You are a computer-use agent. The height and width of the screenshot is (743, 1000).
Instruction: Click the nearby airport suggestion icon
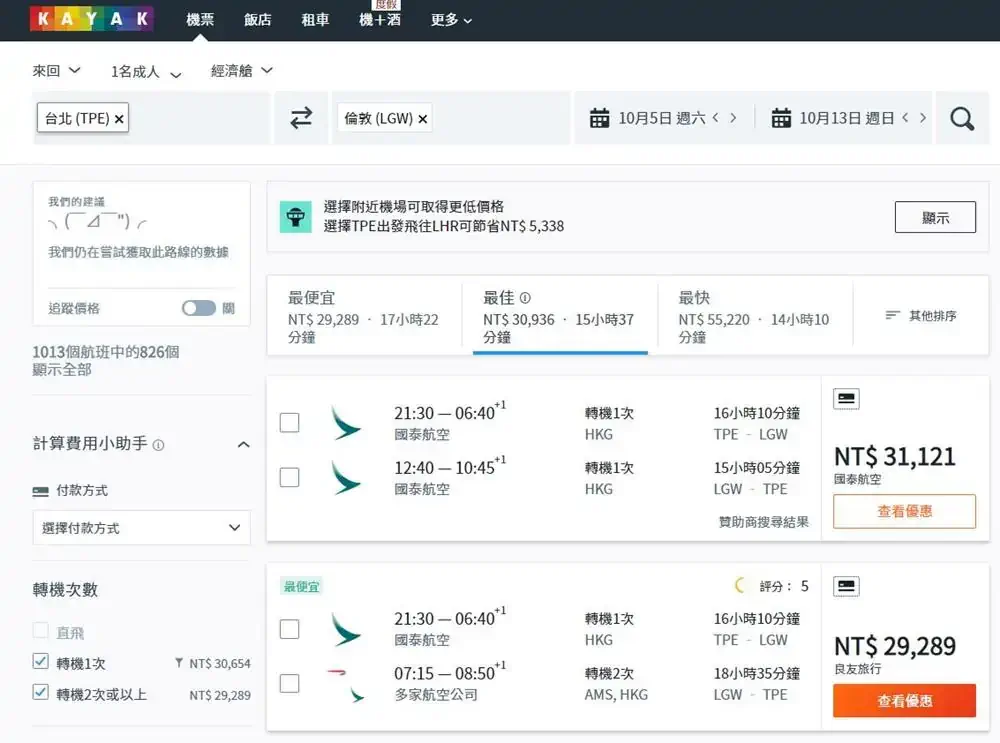(x=295, y=217)
